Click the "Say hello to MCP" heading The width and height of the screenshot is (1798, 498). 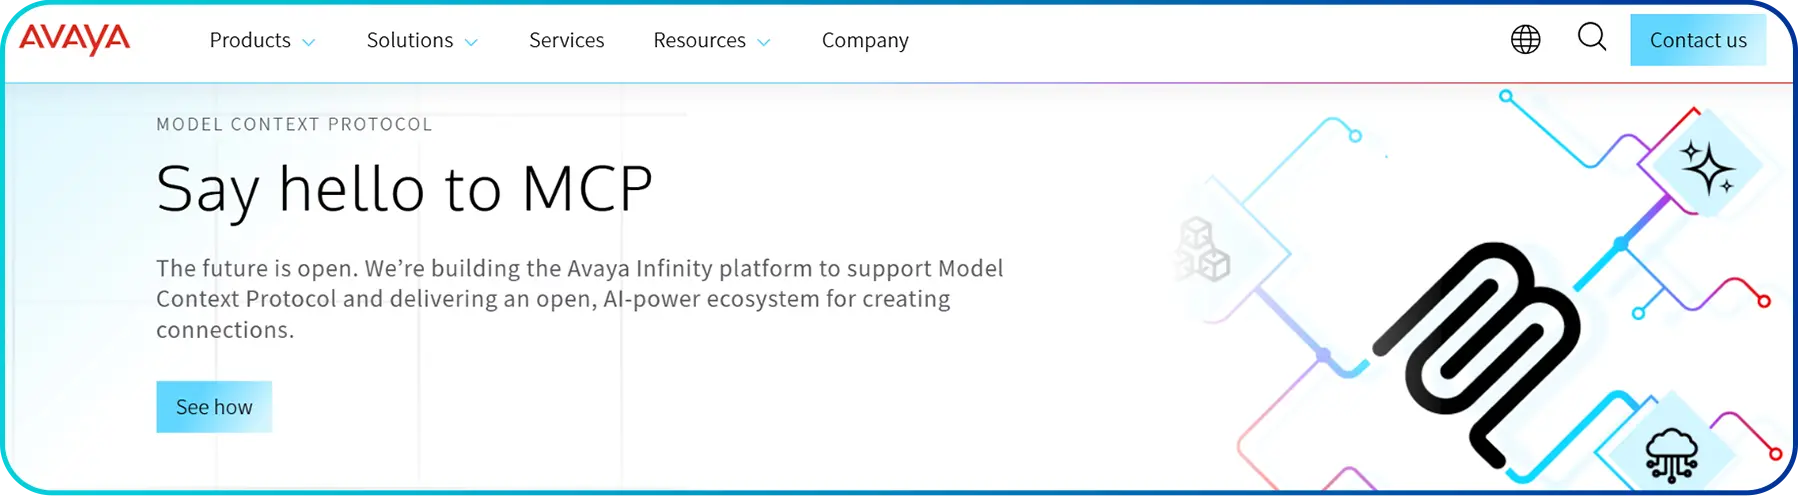[404, 189]
